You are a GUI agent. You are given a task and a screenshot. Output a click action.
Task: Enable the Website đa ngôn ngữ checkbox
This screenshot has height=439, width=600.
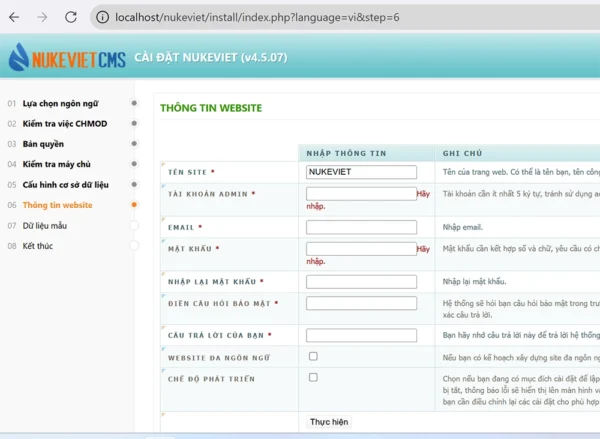(x=313, y=355)
